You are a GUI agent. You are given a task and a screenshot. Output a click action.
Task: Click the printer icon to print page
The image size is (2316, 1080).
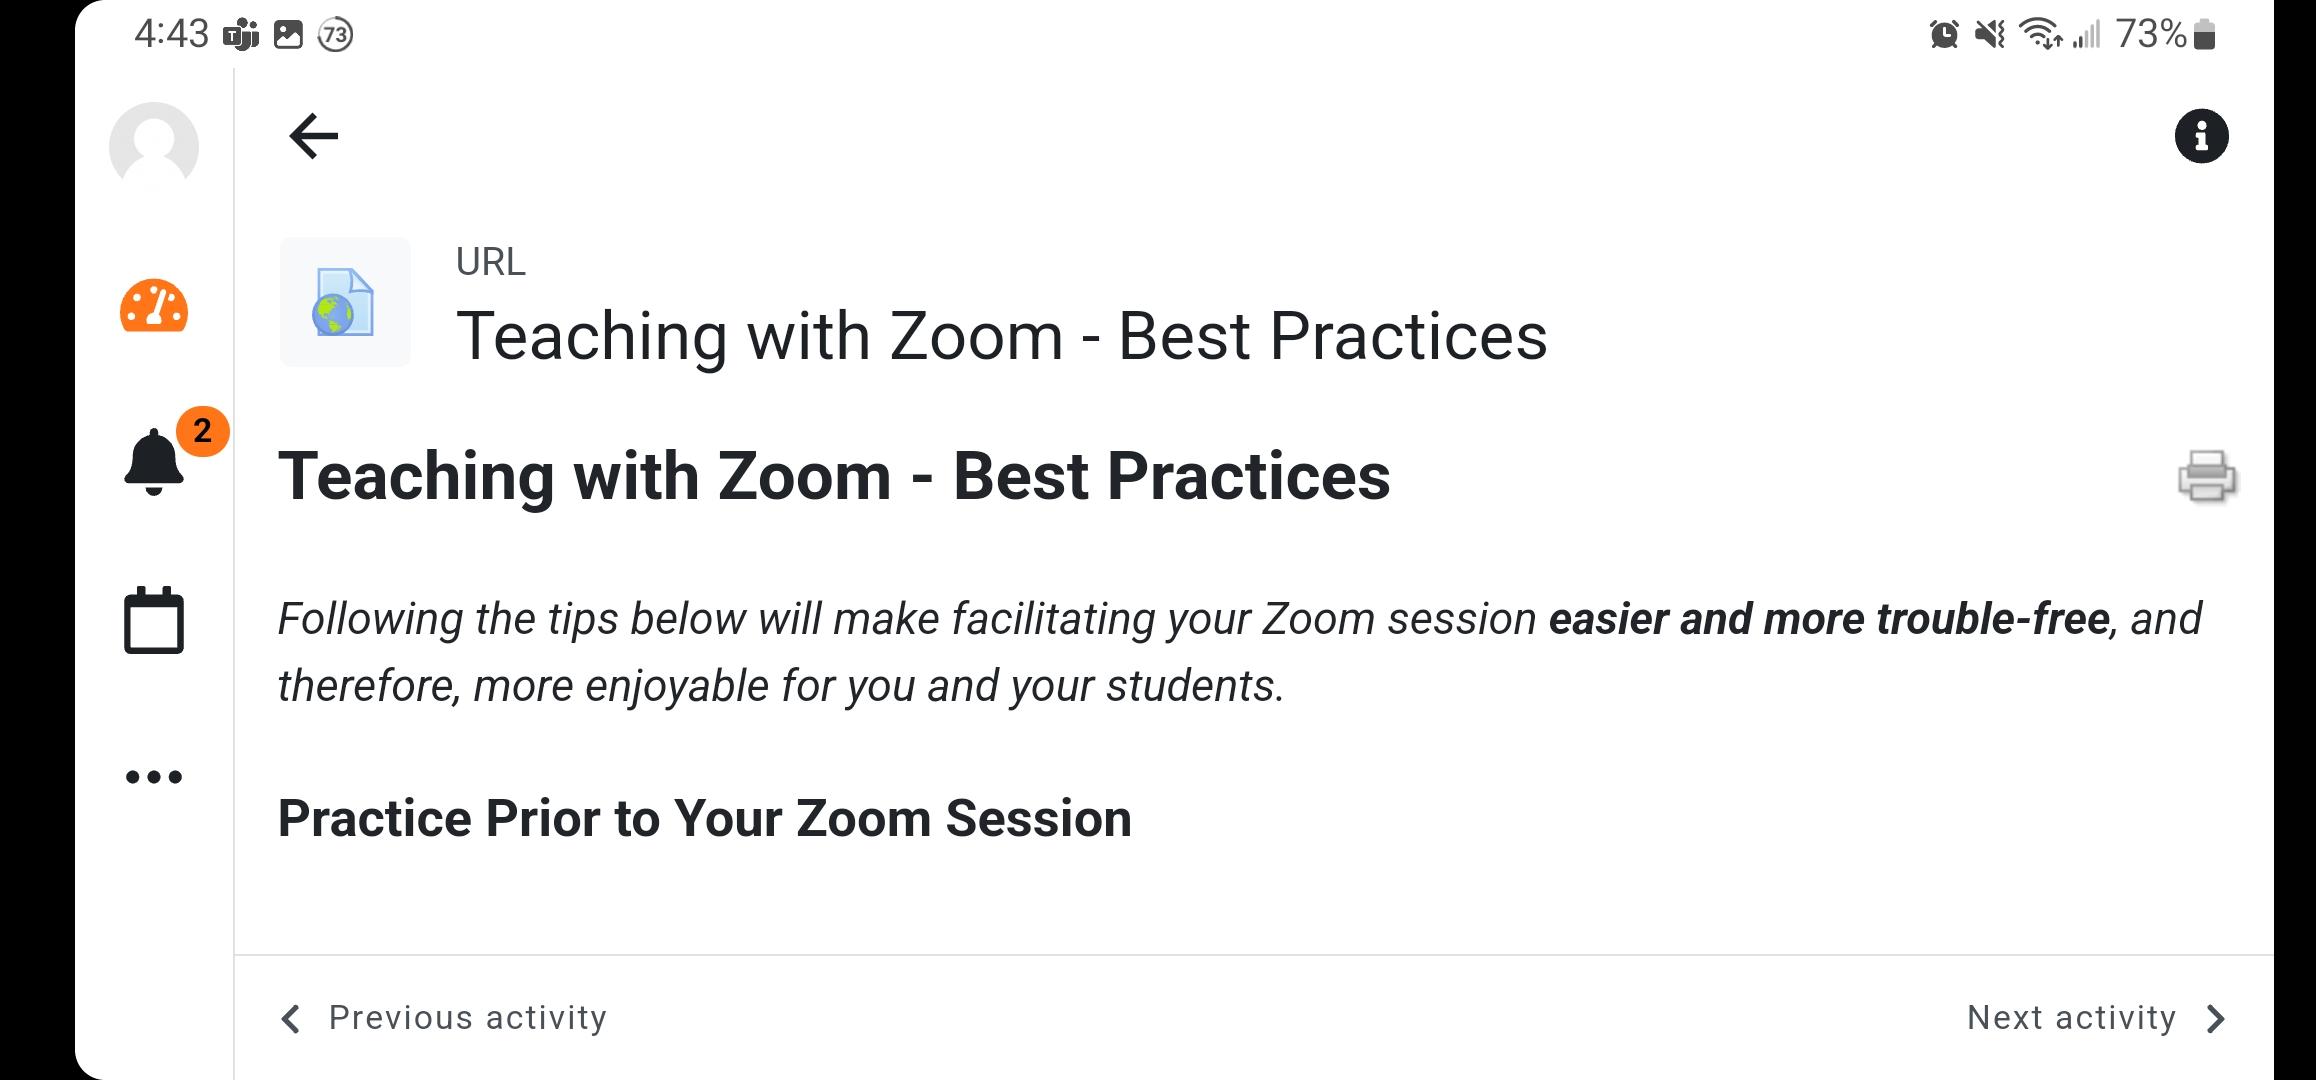point(2207,476)
